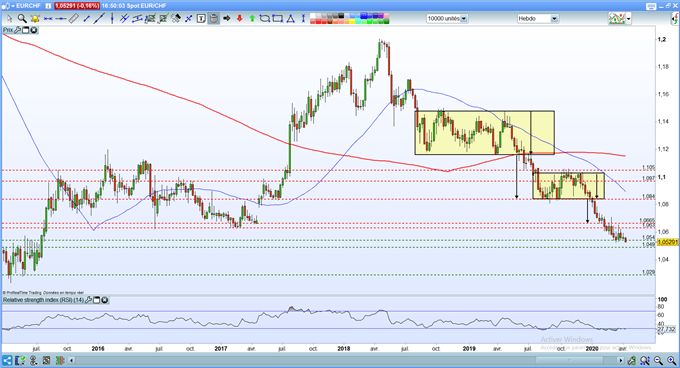Pick the bright green color swatch

pos(369,22)
